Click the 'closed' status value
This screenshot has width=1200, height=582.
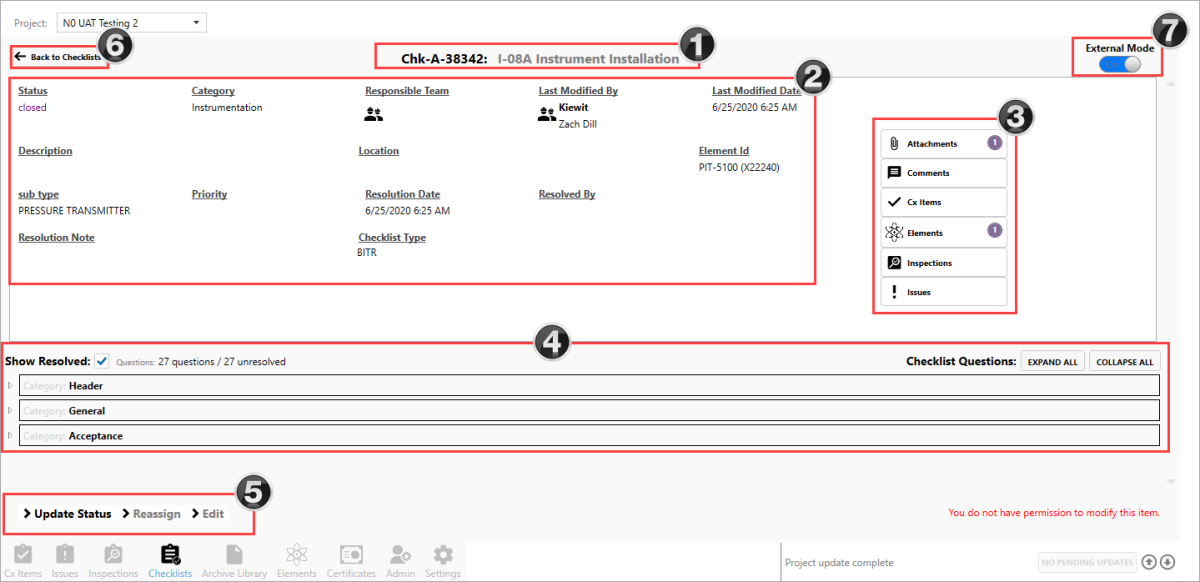32,107
